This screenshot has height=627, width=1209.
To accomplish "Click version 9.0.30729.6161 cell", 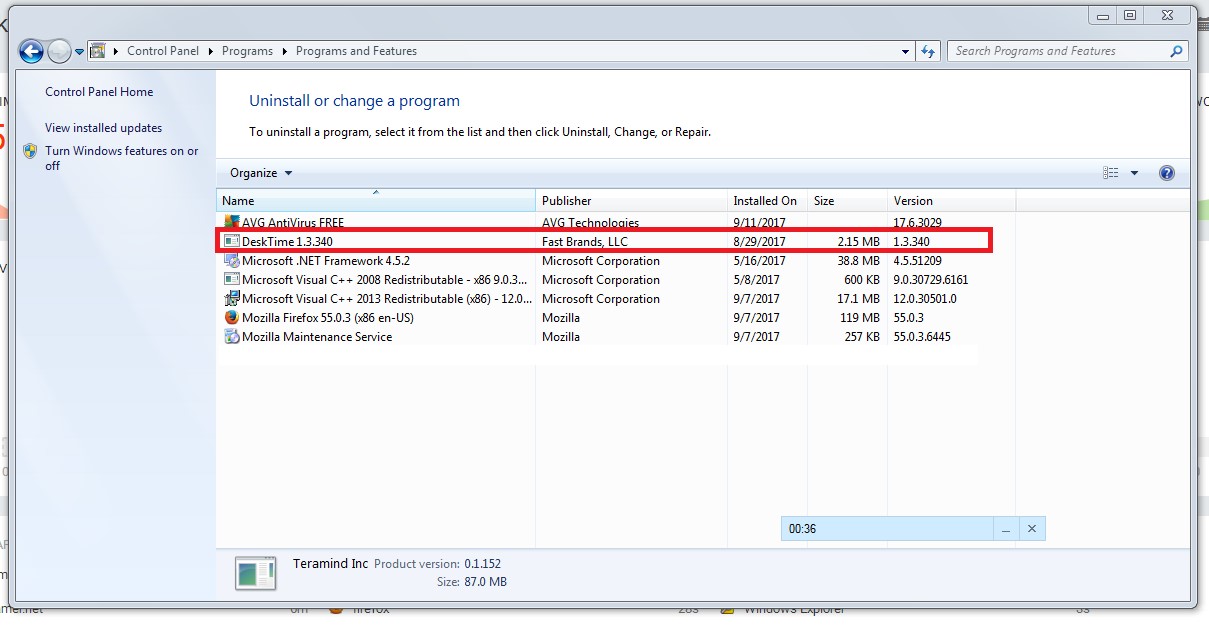I will [931, 280].
